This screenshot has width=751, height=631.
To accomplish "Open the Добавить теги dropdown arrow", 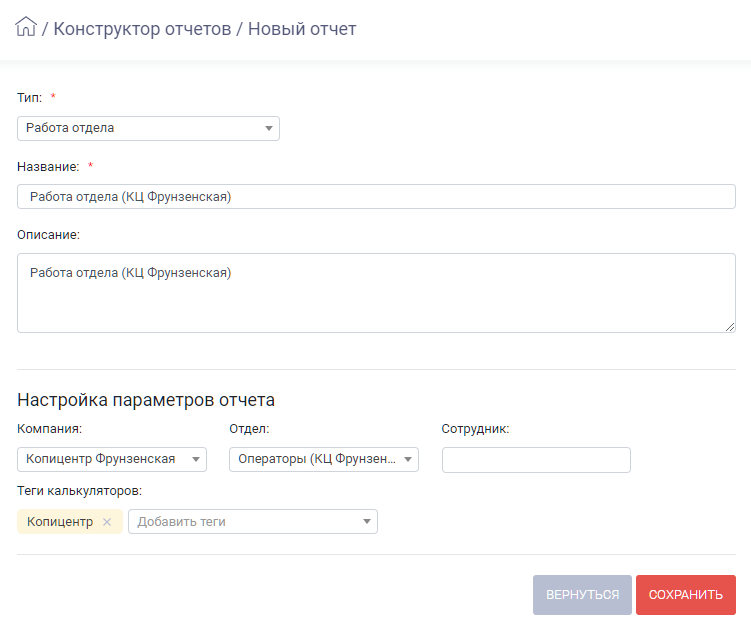I will 367,522.
